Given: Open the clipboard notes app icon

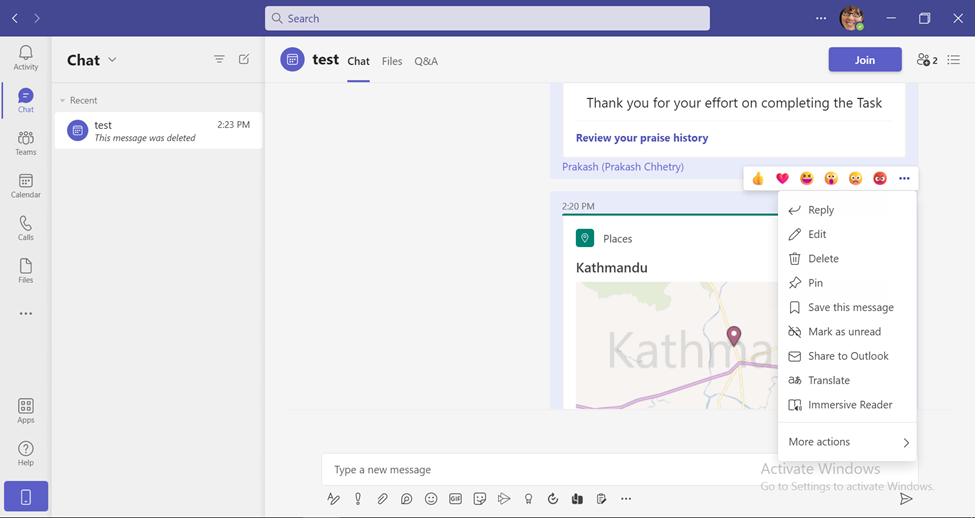Looking at the screenshot, I should coord(601,499).
